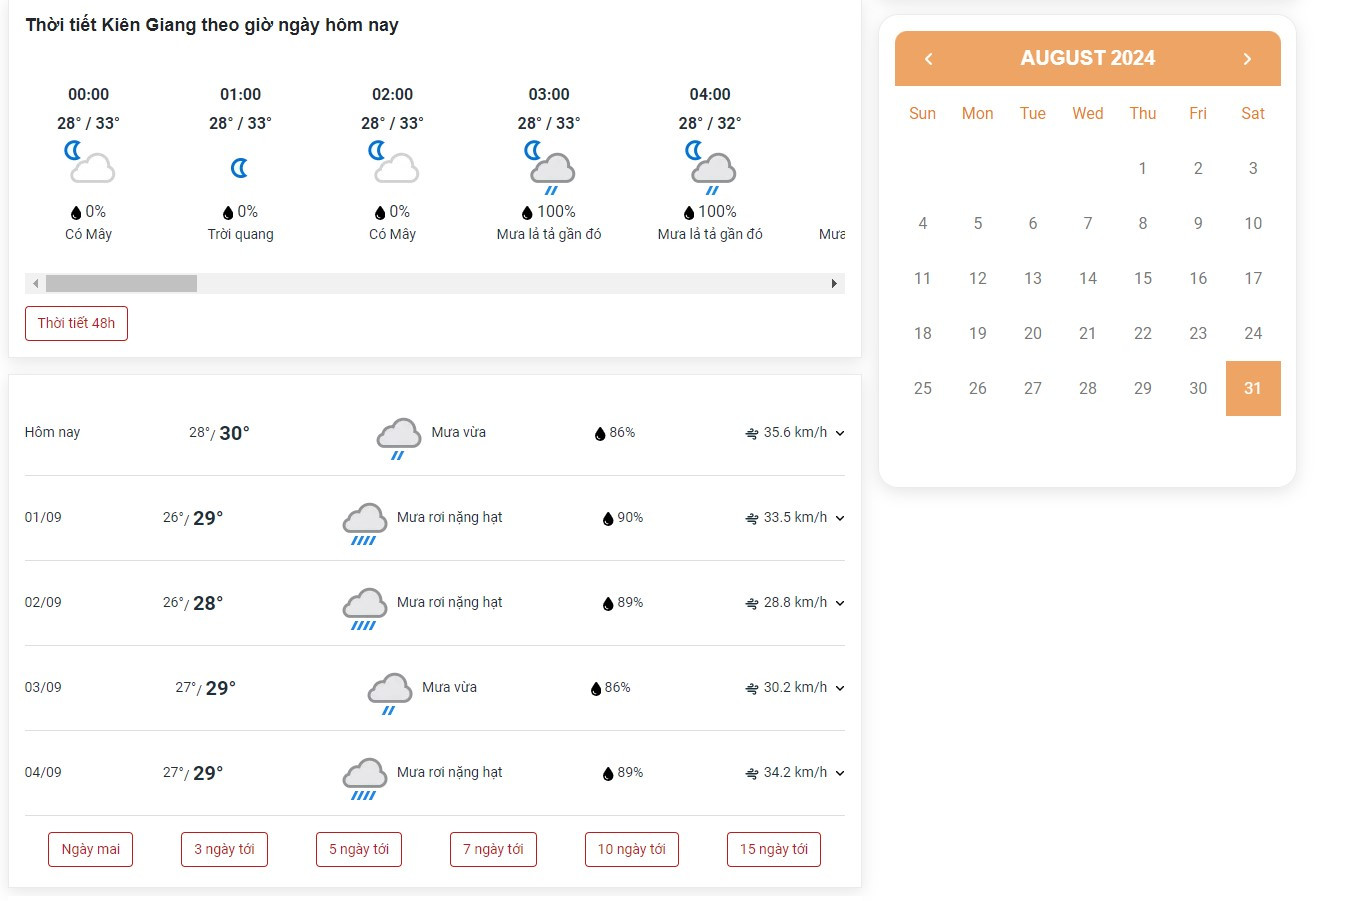This screenshot has width=1347, height=901.
Task: Click the Hôm nay rain cloud icon
Action: [x=398, y=438]
